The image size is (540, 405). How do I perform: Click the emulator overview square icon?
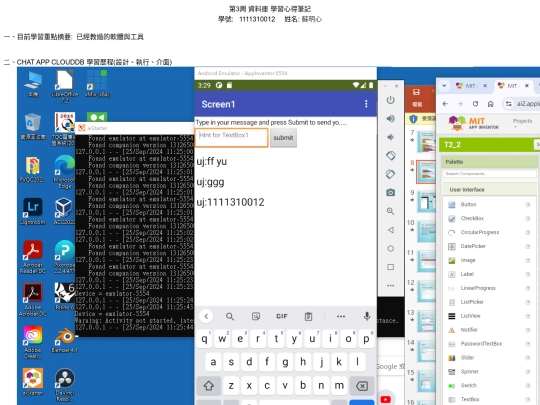(390, 267)
